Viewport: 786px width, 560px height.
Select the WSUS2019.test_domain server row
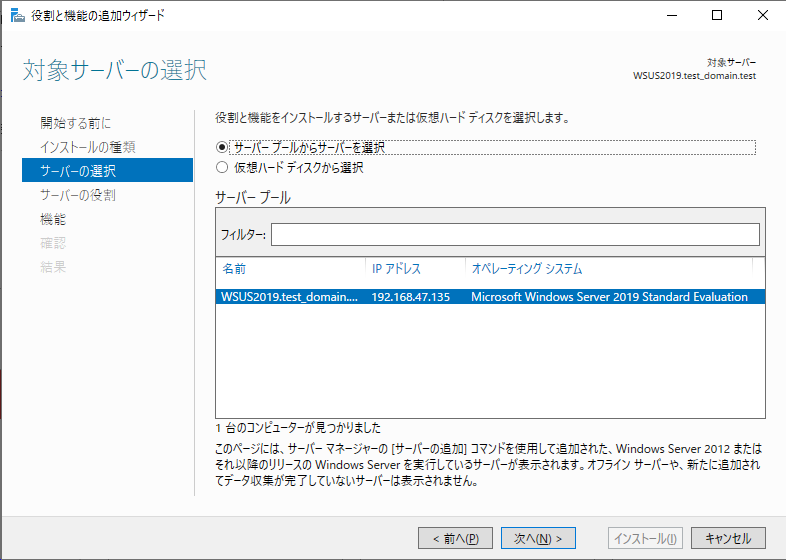[x=490, y=297]
